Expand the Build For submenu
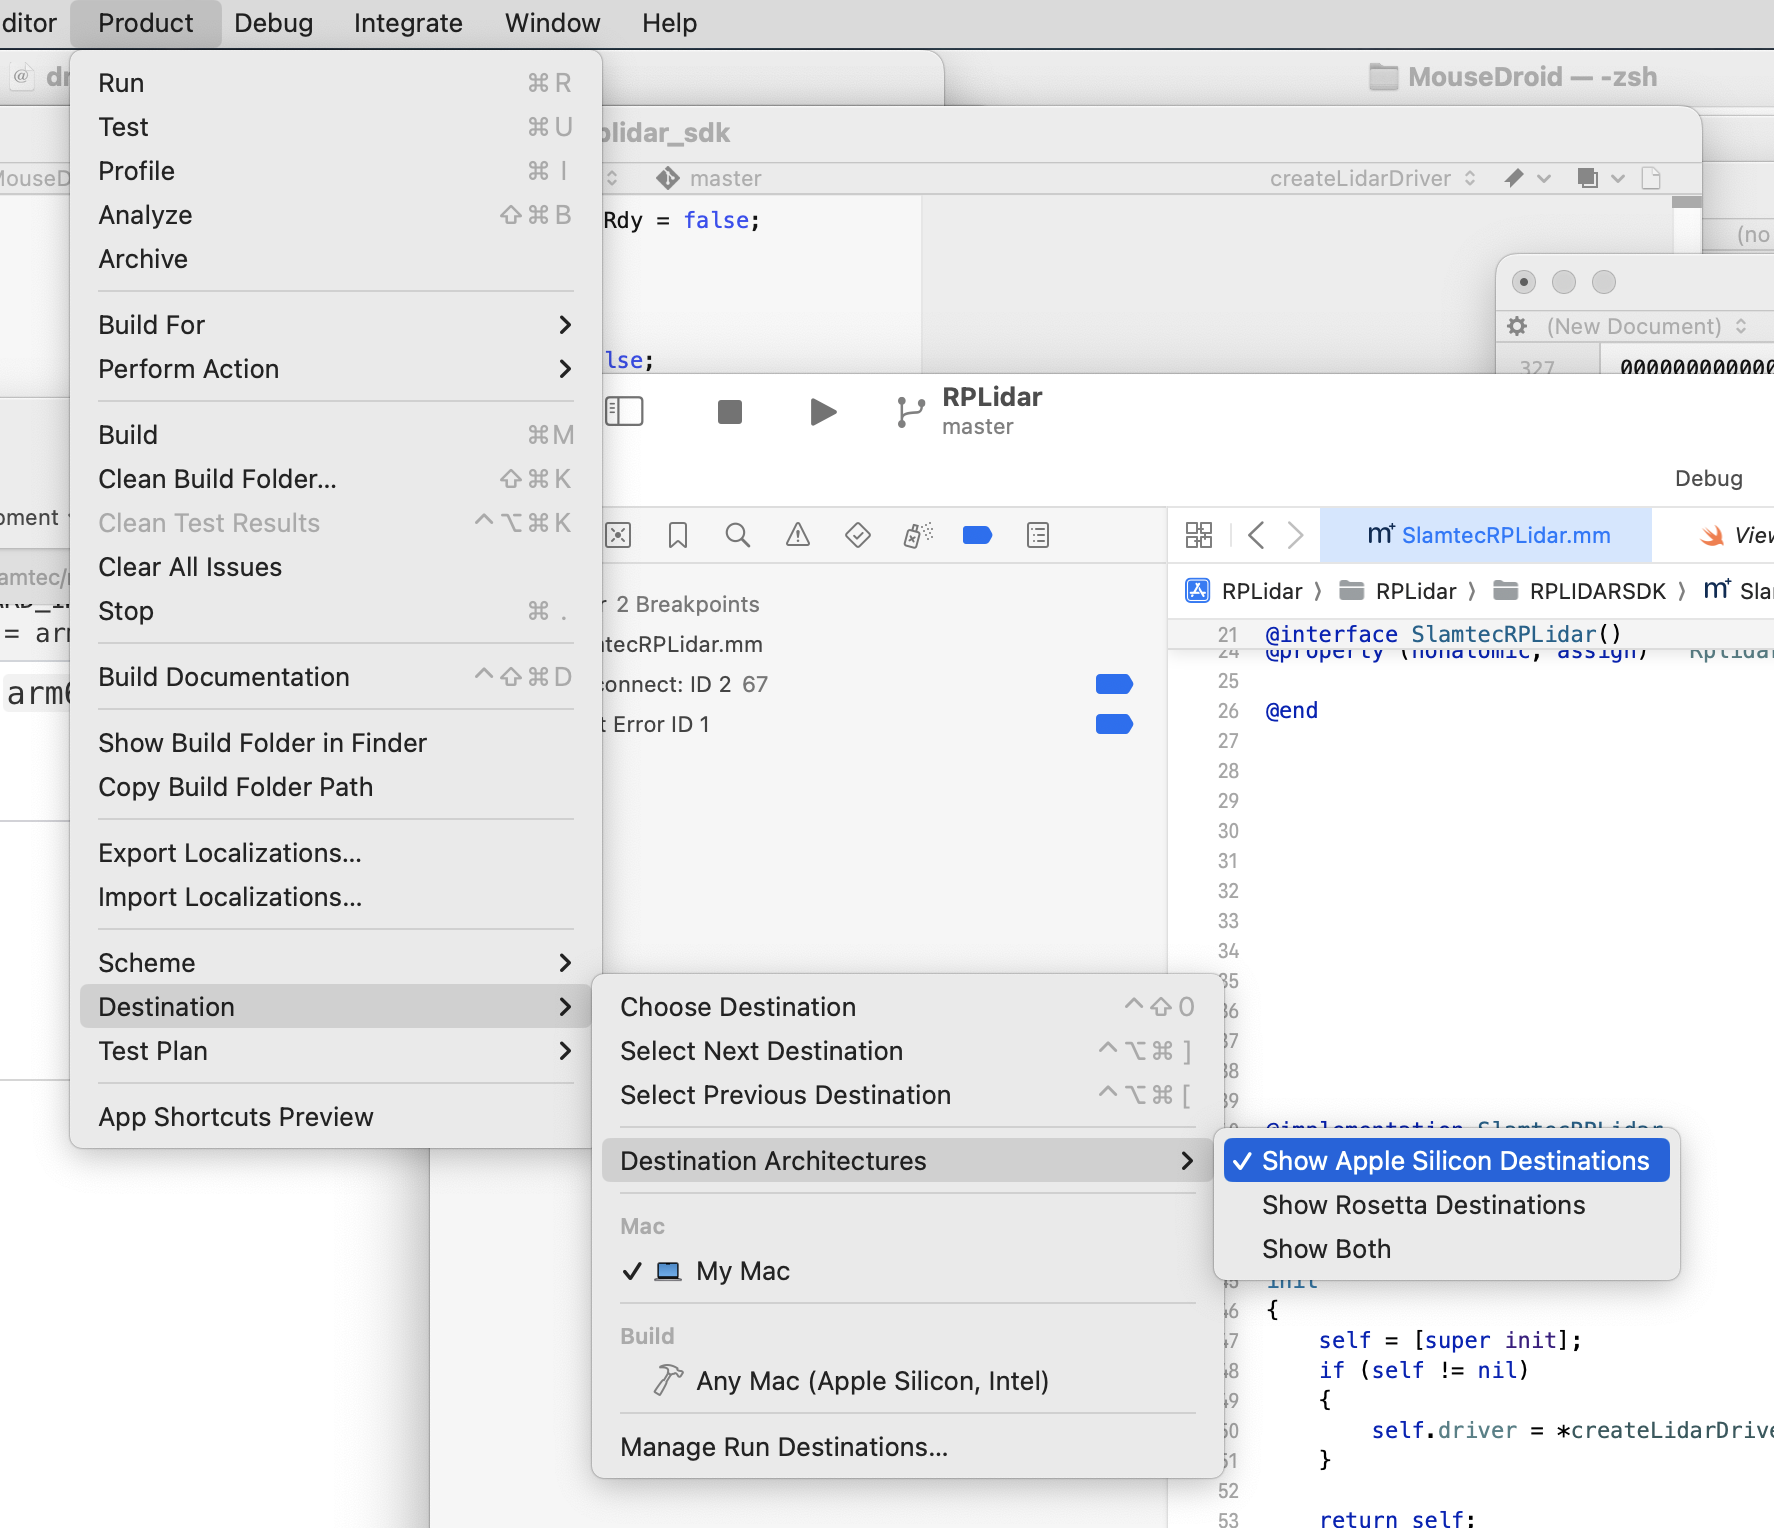 tap(335, 325)
